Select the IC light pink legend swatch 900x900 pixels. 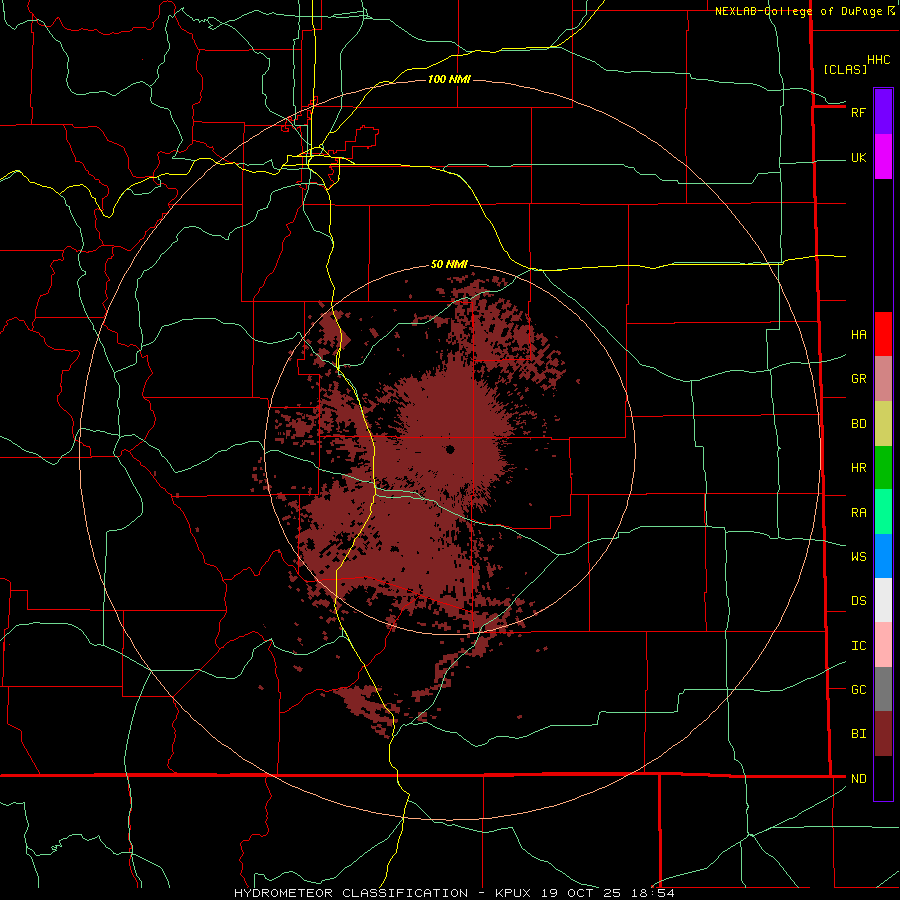[x=883, y=645]
